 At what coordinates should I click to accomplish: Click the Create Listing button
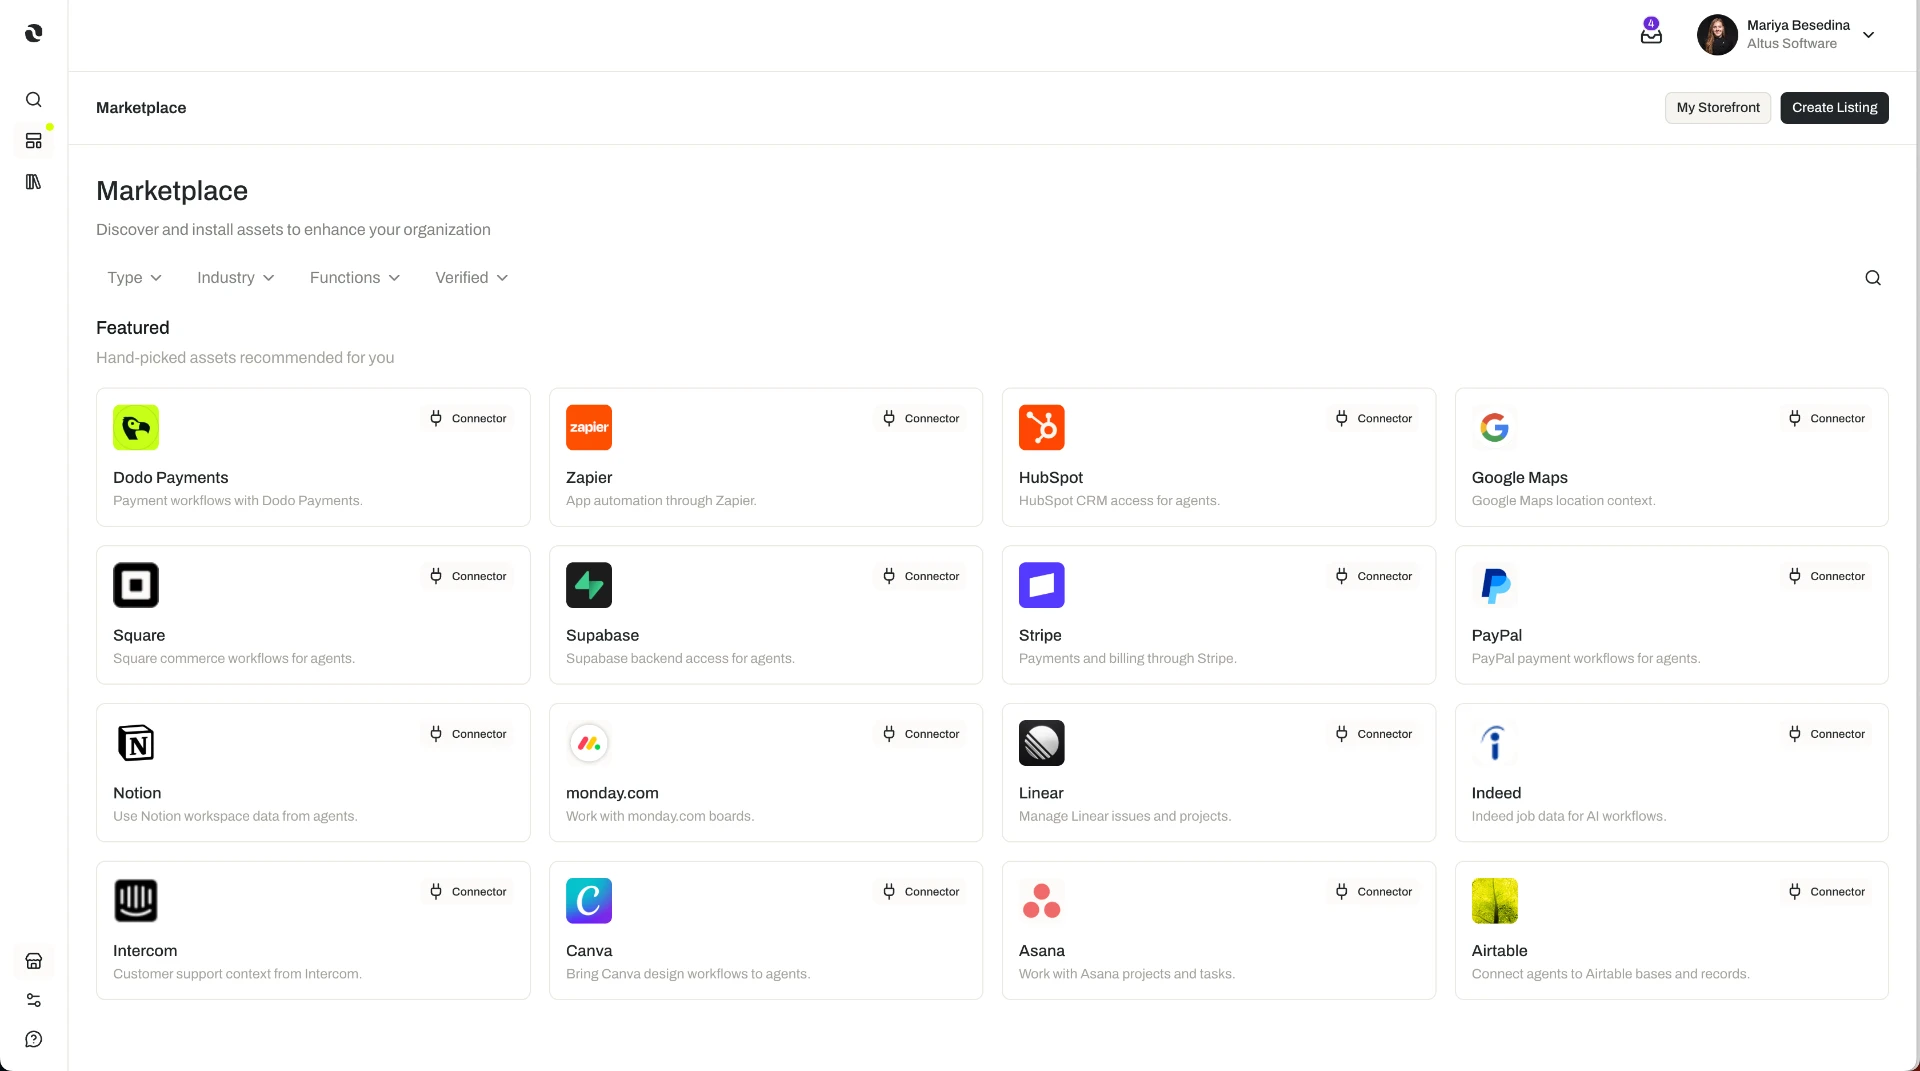pos(1834,108)
